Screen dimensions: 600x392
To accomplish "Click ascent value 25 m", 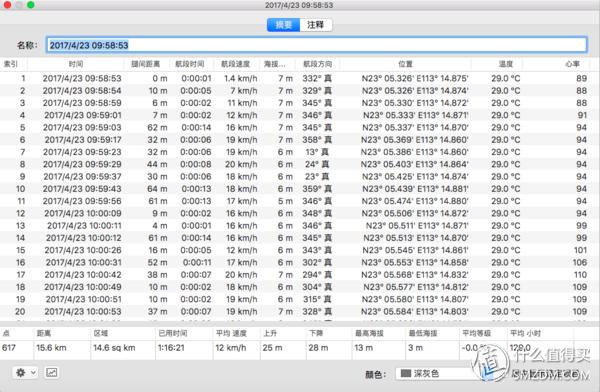I will click(x=272, y=348).
